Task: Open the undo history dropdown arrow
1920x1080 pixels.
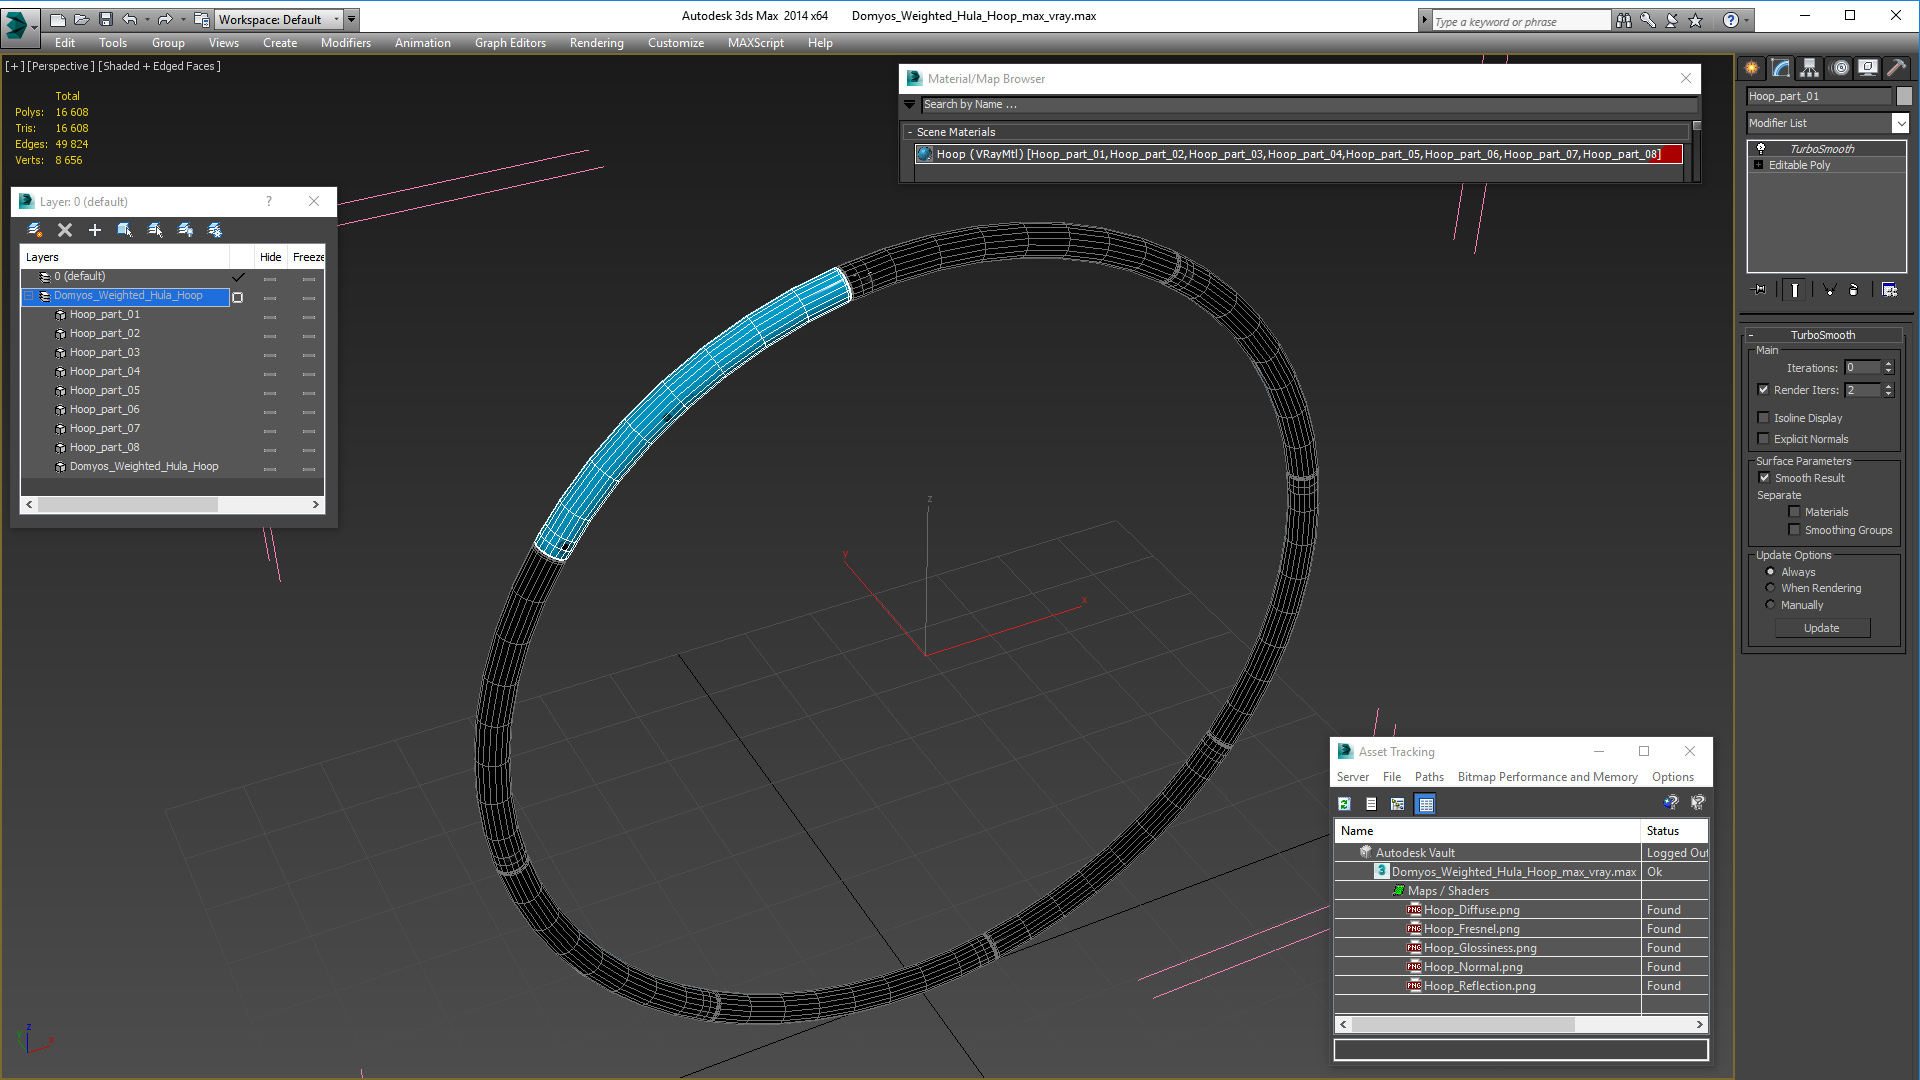Action: pos(147,19)
